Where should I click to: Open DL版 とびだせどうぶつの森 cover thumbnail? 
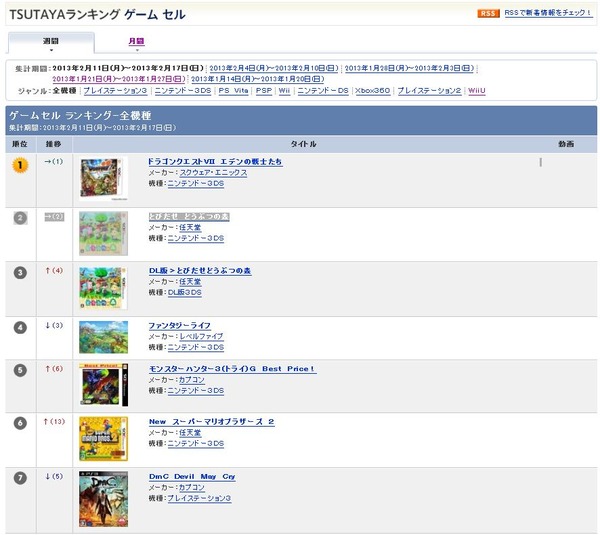(x=103, y=288)
